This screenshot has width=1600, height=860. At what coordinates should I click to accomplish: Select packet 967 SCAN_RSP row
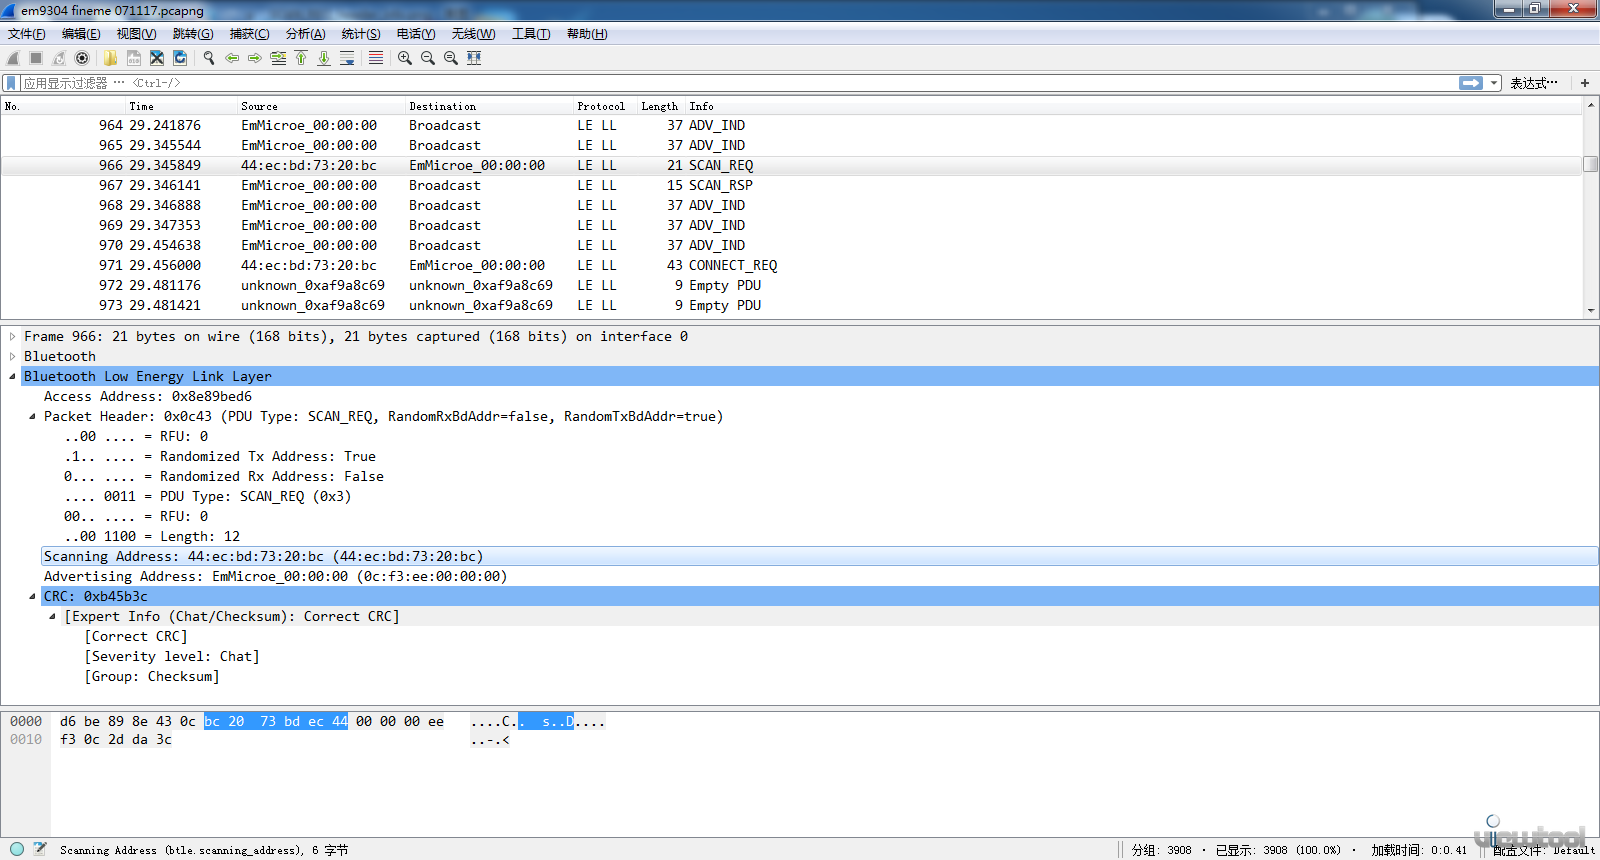(792, 186)
